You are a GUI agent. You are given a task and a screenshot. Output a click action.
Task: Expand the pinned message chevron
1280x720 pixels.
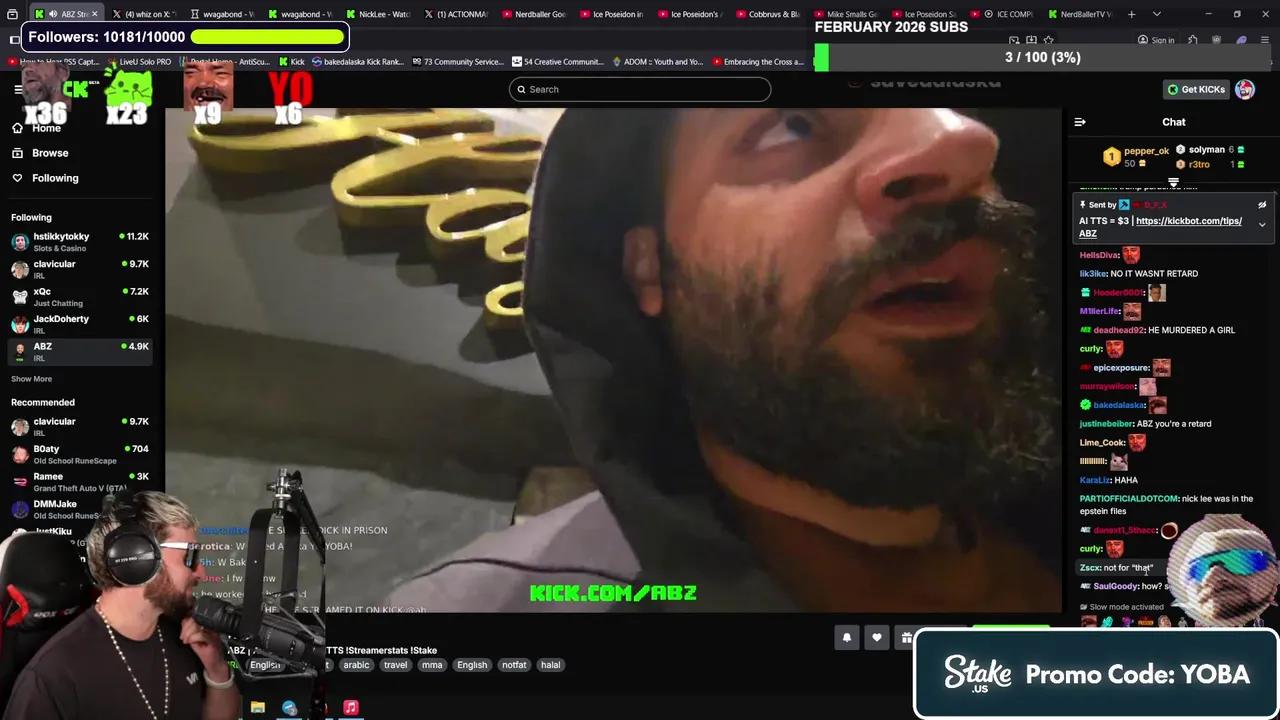[x=1262, y=225]
